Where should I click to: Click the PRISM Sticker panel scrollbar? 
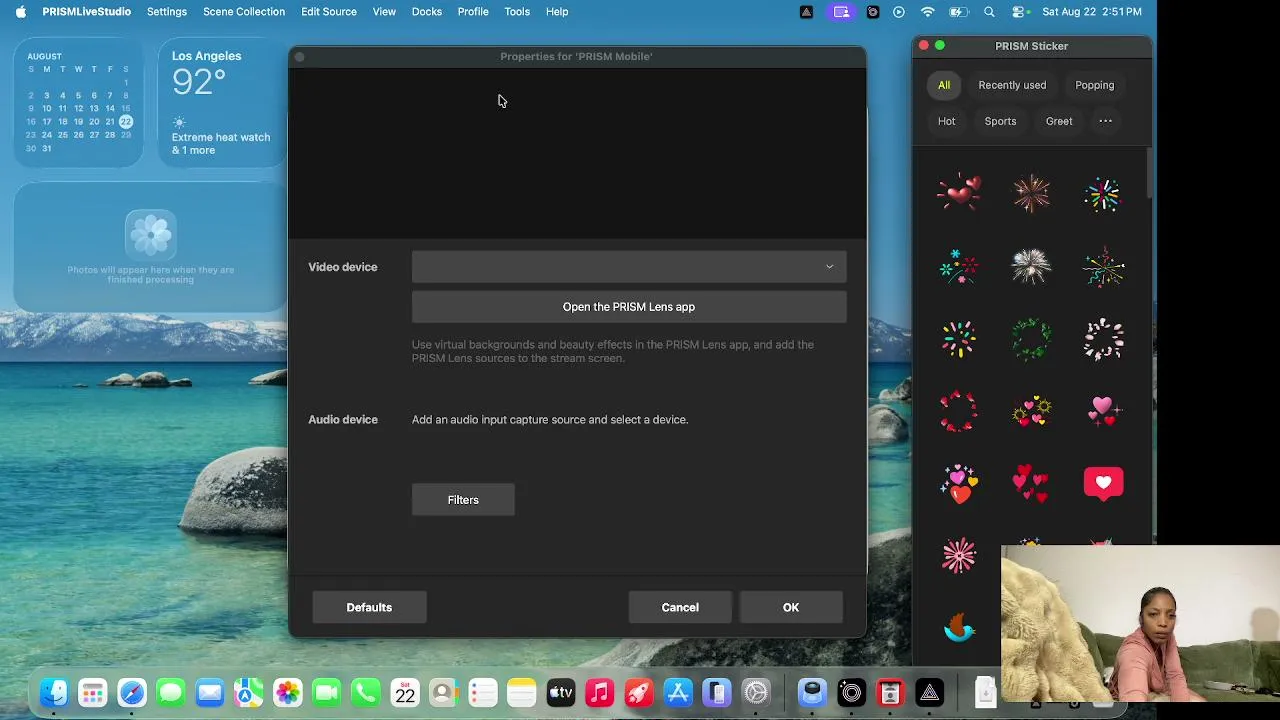point(1149,172)
